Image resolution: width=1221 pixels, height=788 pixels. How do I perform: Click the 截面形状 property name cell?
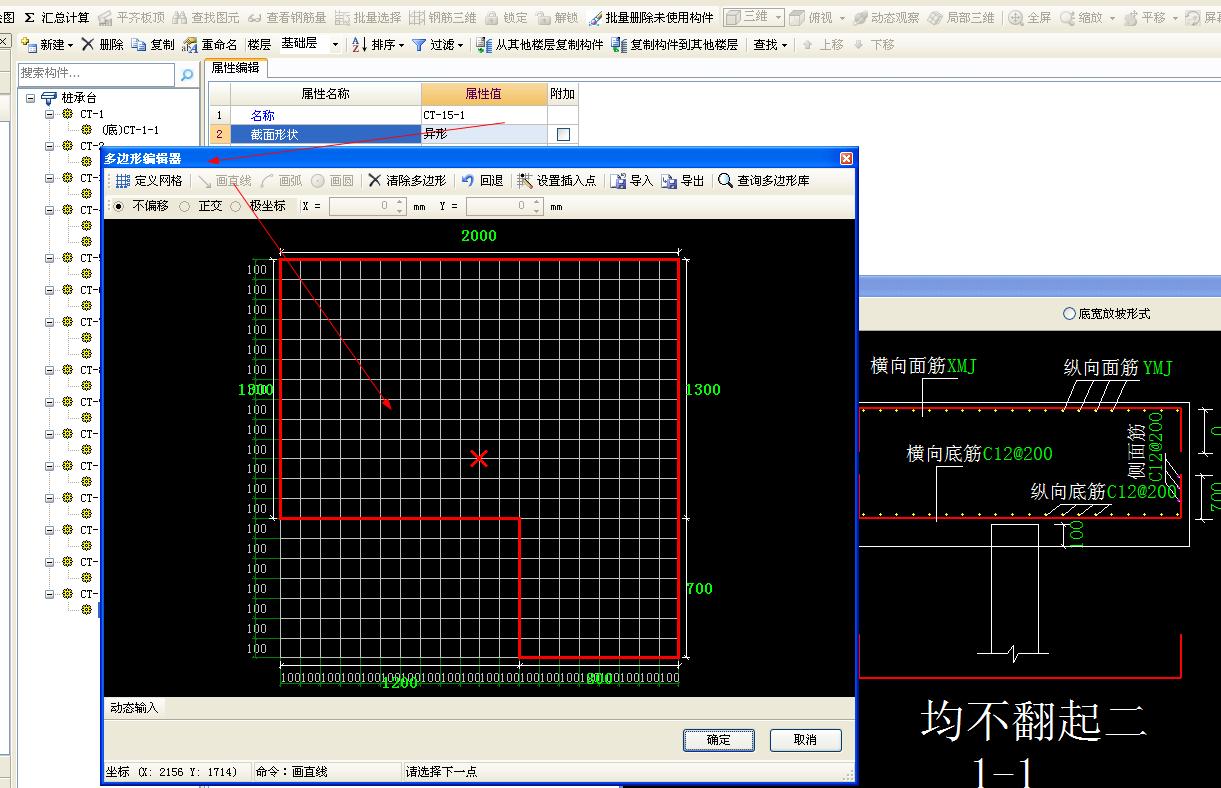pos(326,134)
